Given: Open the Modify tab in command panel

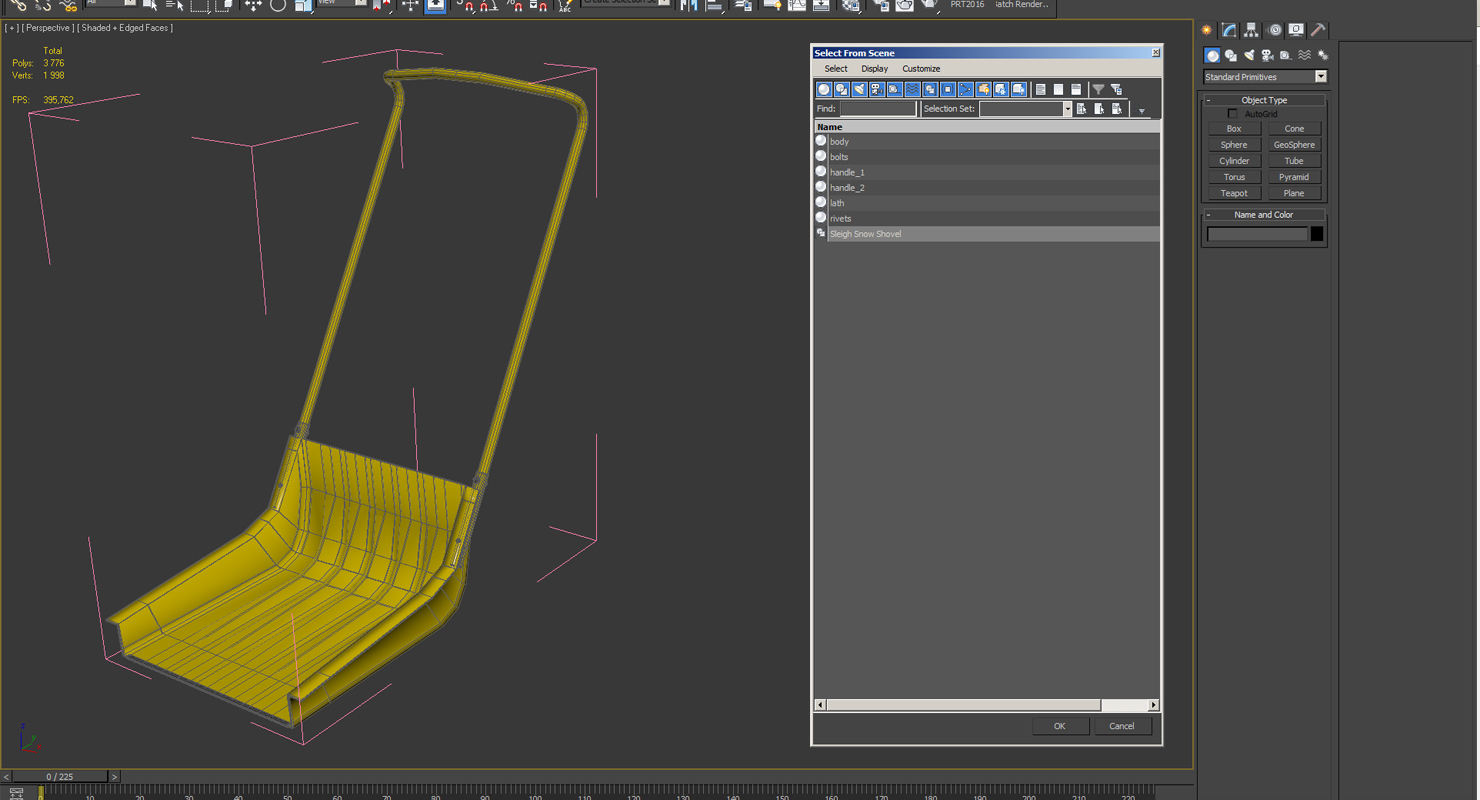Looking at the screenshot, I should tap(1229, 30).
